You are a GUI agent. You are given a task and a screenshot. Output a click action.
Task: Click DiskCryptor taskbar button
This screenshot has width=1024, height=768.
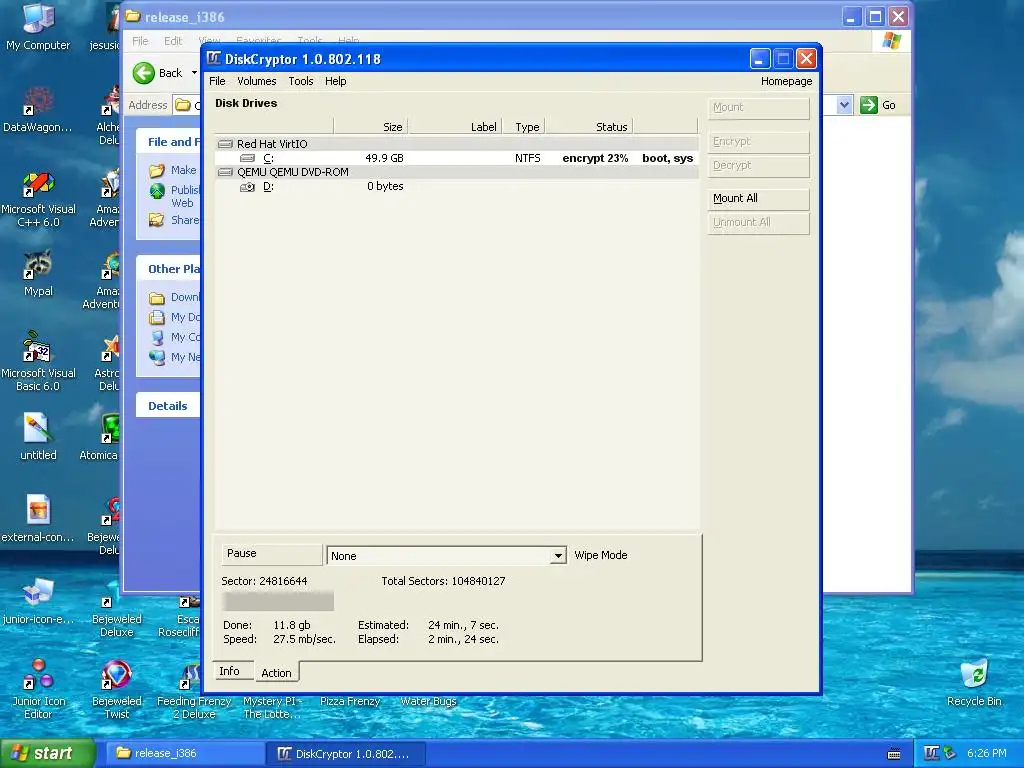(x=346, y=754)
